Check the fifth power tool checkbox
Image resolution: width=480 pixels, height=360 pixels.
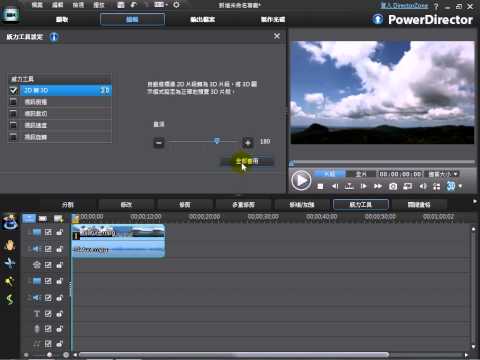point(13,137)
